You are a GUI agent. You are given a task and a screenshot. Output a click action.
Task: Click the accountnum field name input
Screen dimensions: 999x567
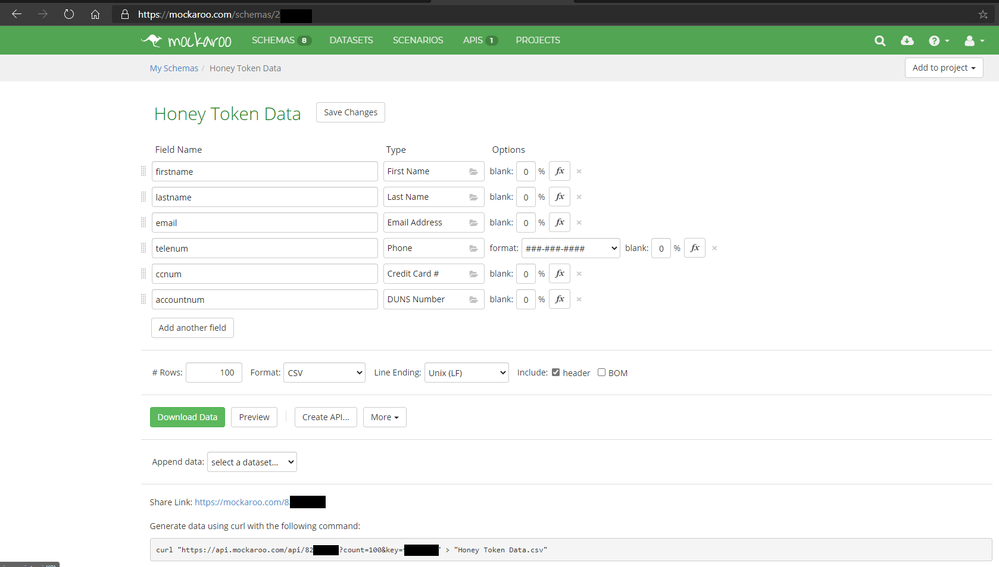pos(264,299)
